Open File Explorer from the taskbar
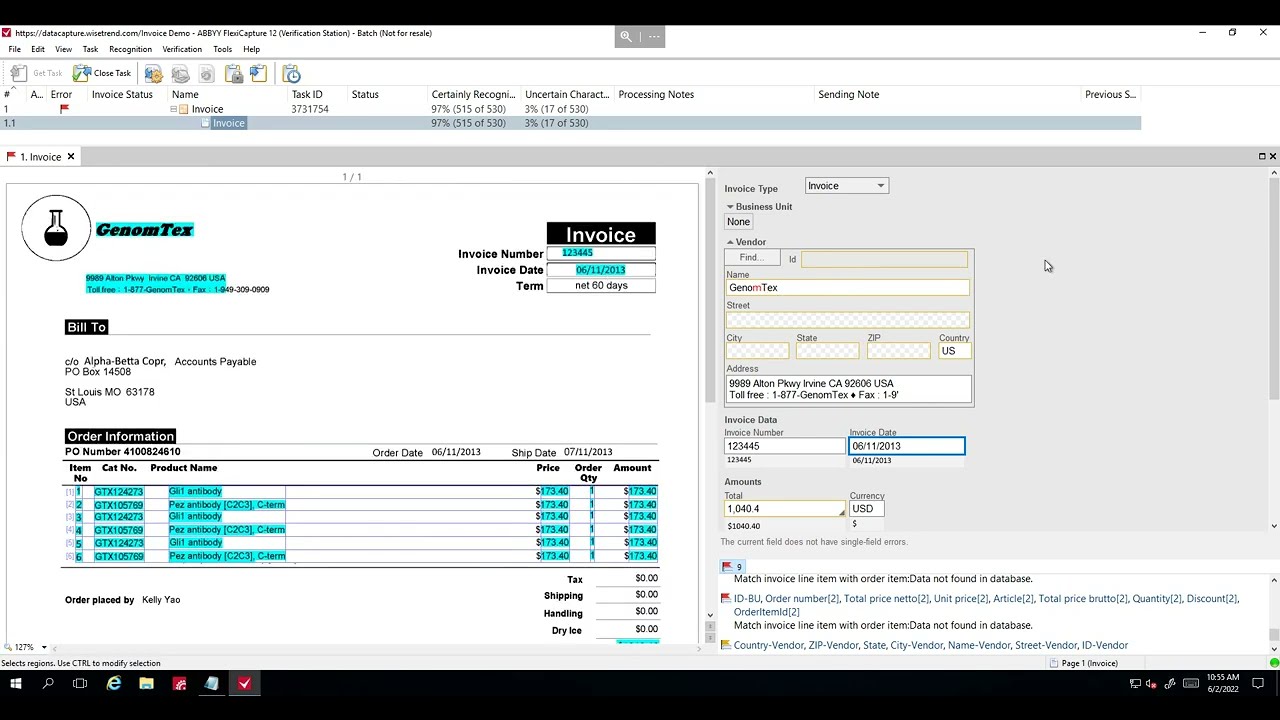This screenshot has height=720, width=1280. 146,684
